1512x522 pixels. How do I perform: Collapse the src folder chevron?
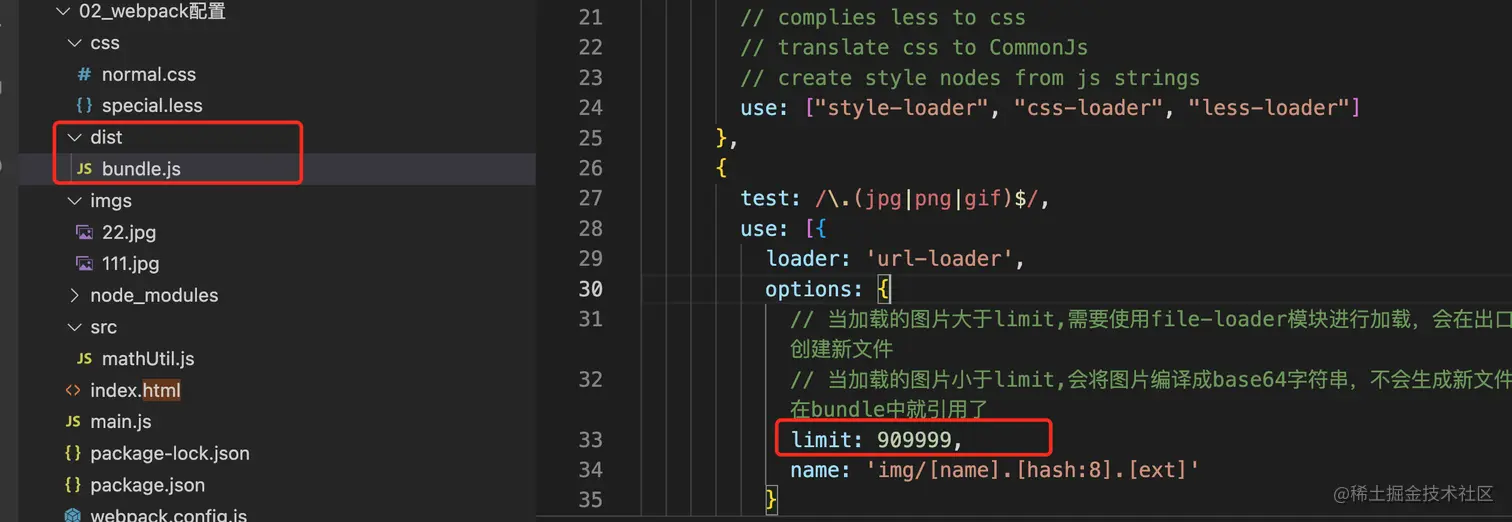pos(74,327)
